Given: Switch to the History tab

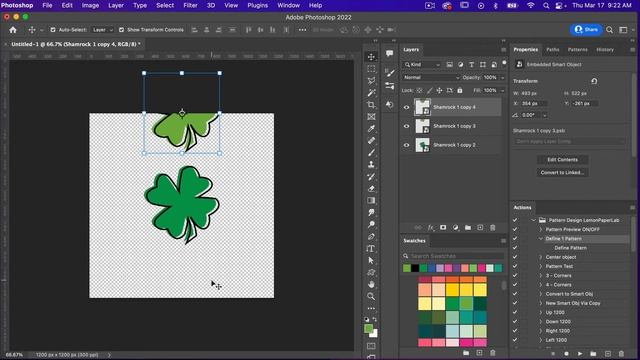Looking at the screenshot, I should [605, 49].
